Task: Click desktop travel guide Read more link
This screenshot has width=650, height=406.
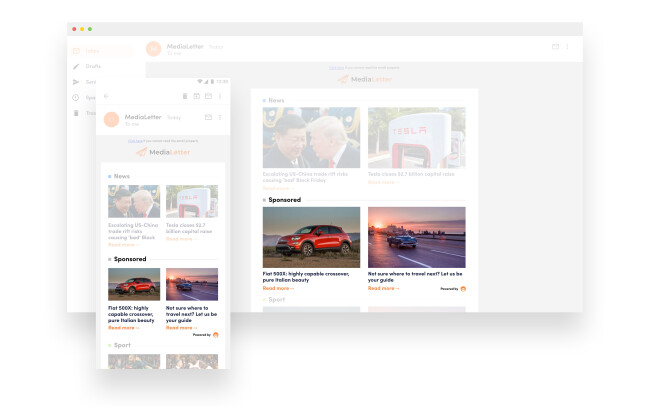Action: 383,288
